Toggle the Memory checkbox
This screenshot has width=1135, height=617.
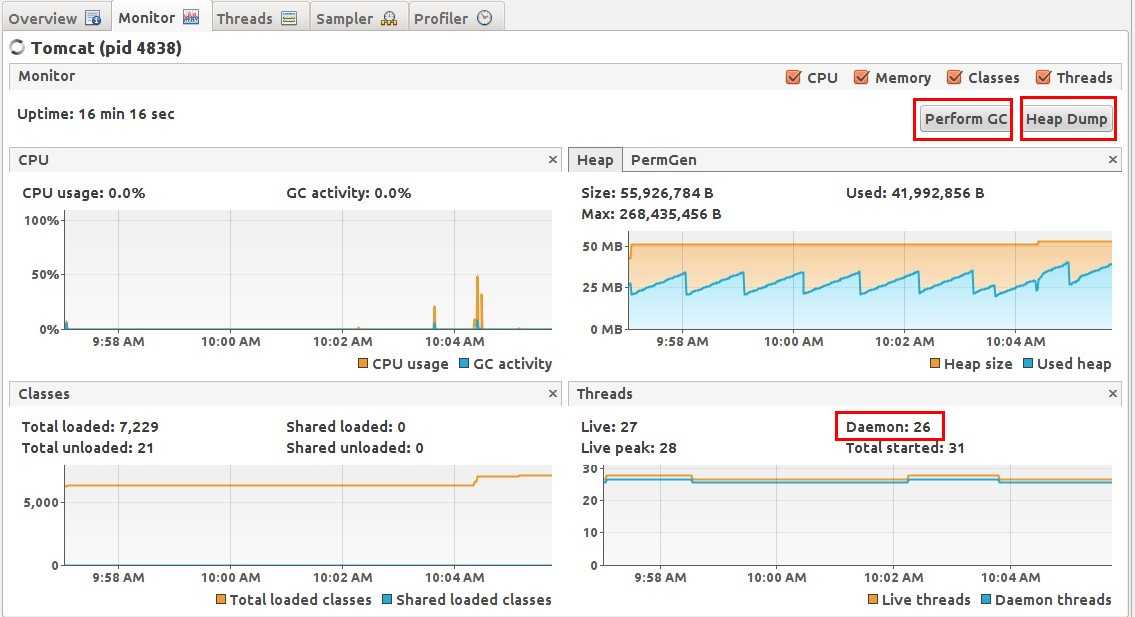tap(861, 77)
